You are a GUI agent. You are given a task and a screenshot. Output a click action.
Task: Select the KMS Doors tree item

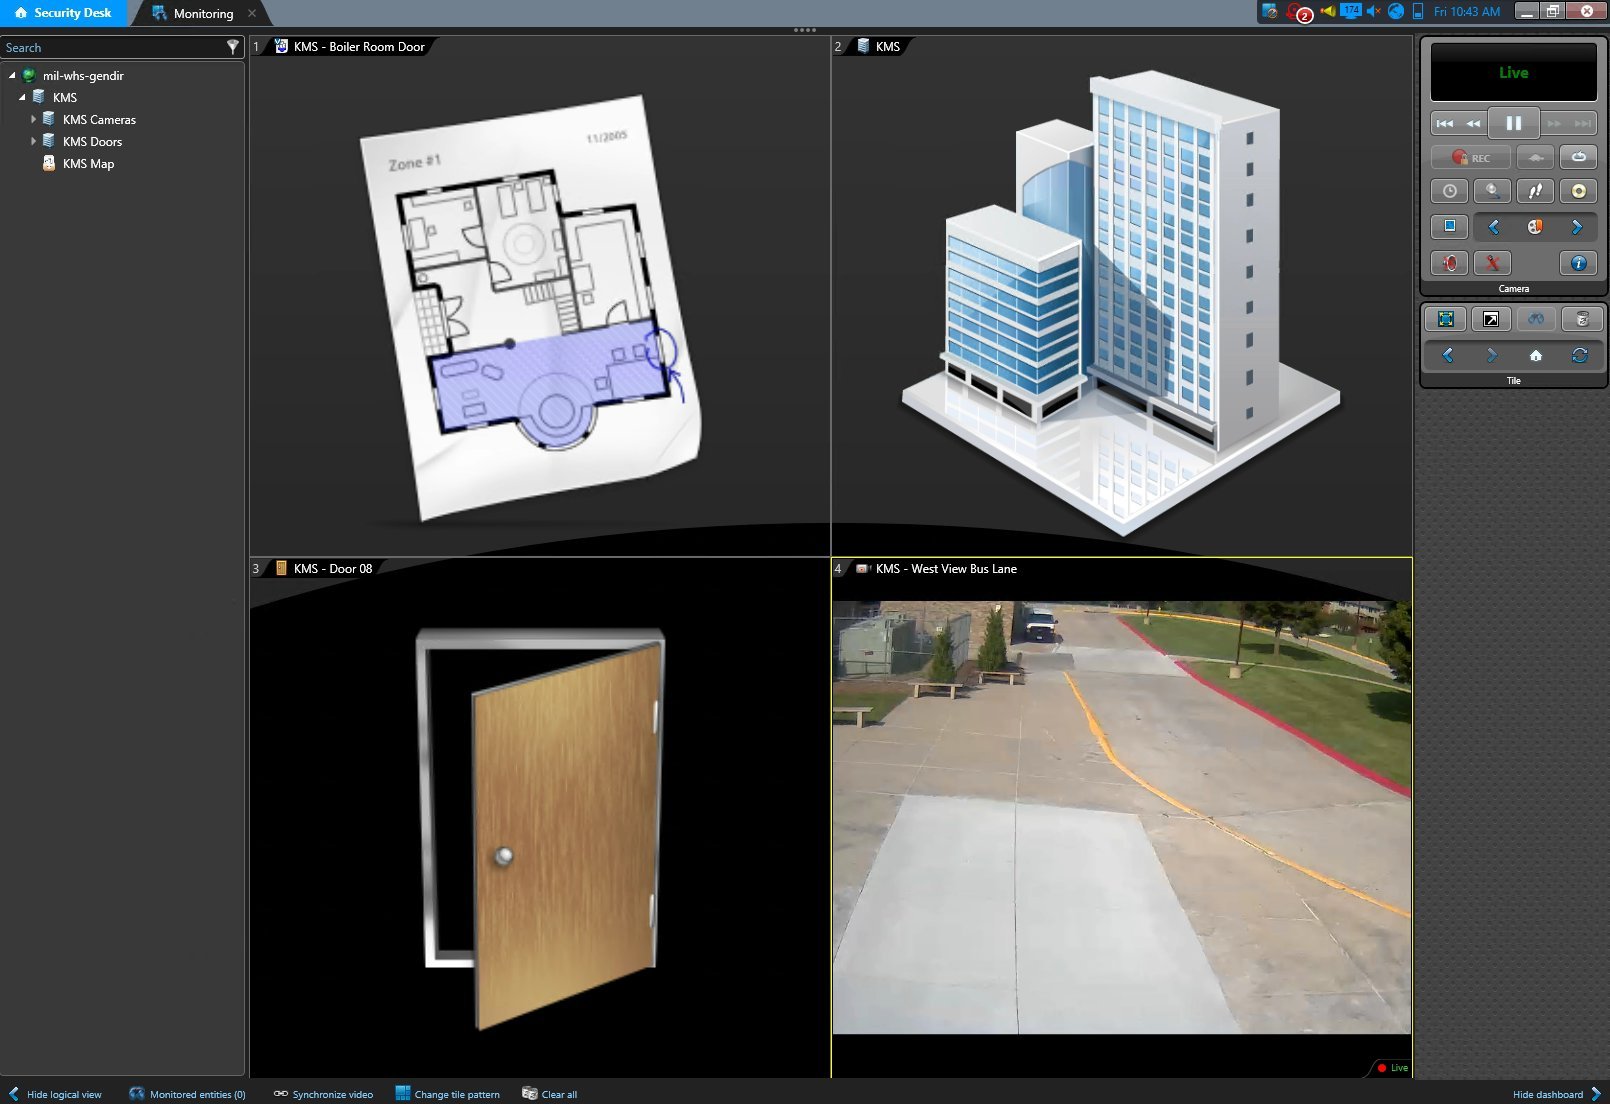click(92, 141)
